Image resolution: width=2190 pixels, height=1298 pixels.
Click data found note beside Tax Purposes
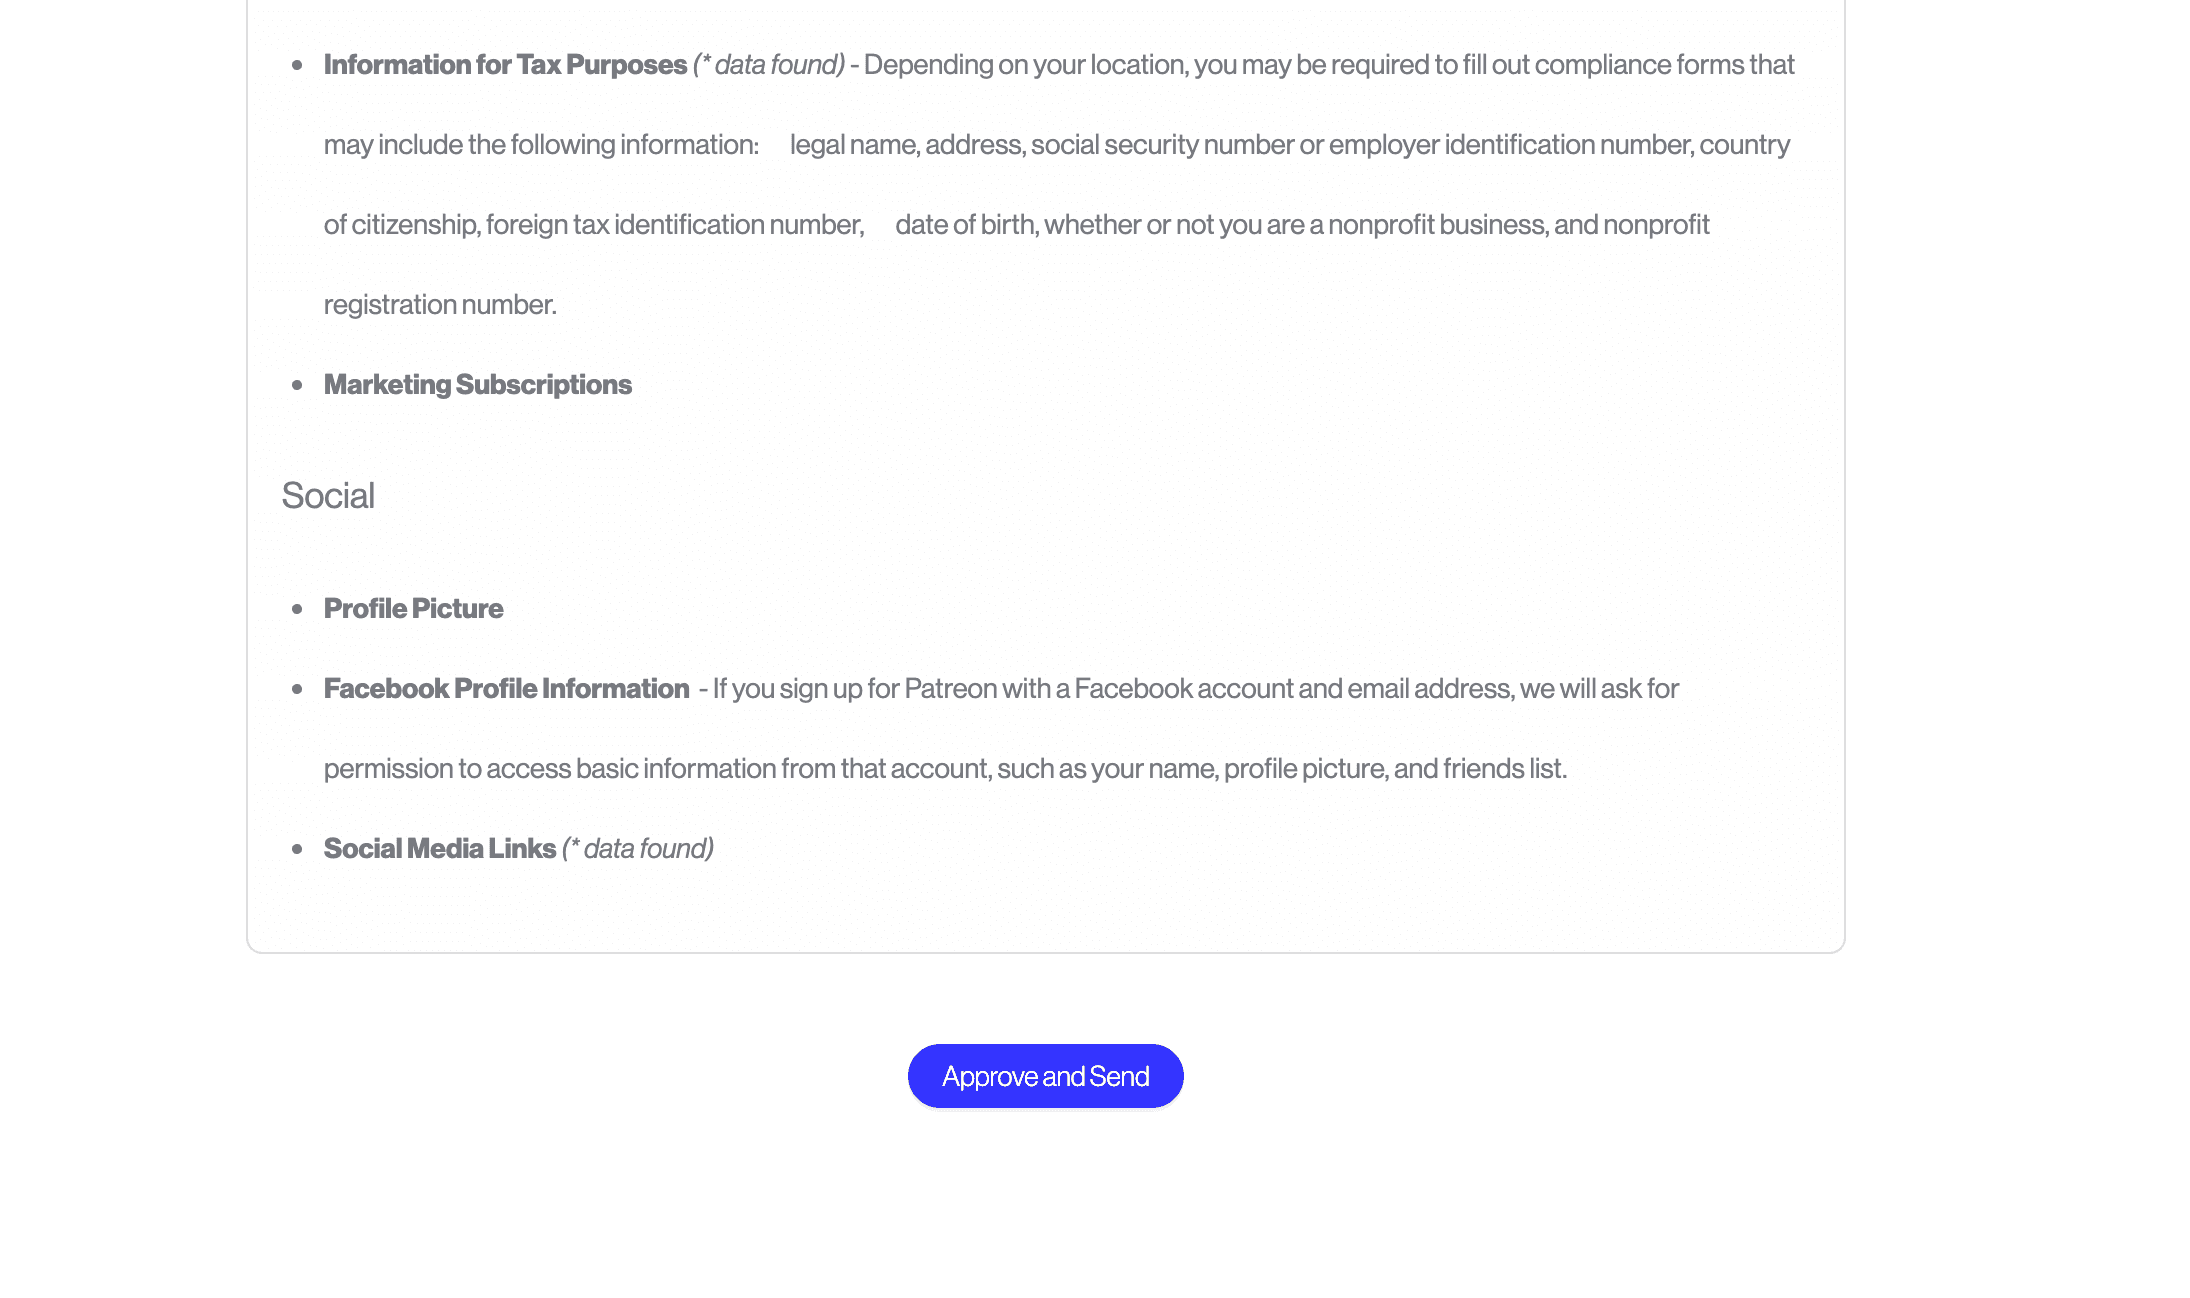click(x=768, y=65)
